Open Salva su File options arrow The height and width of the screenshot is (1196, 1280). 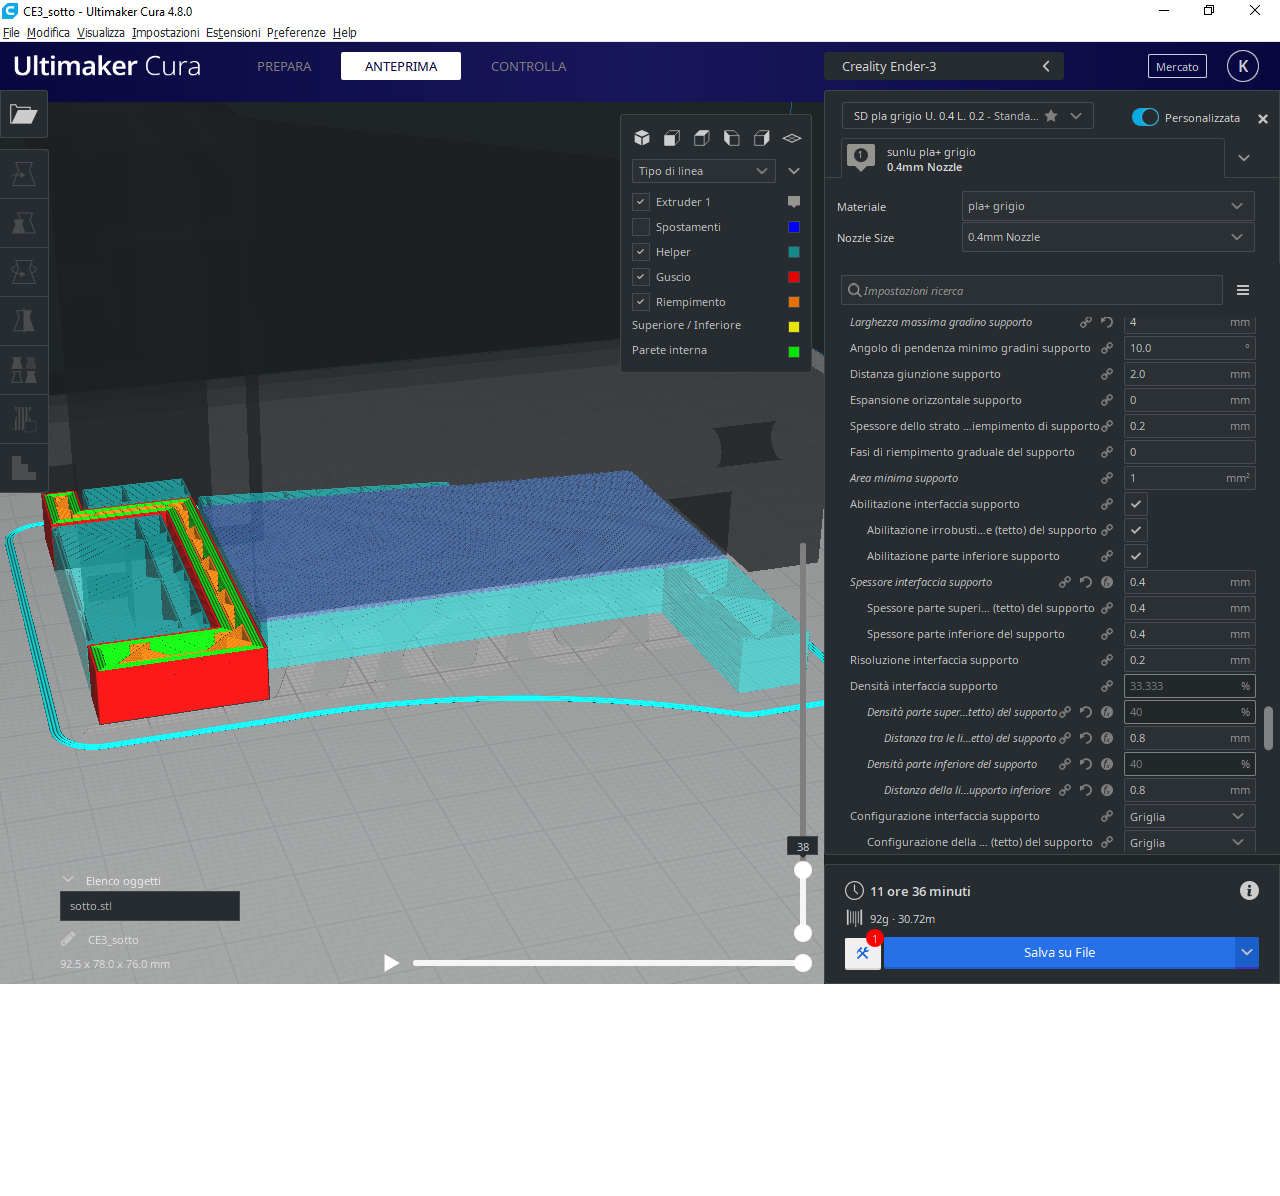pyautogui.click(x=1247, y=953)
